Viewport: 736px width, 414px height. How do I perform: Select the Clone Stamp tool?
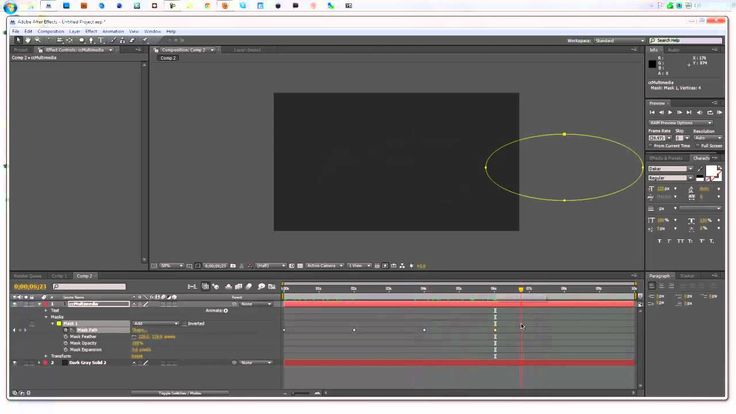tap(123, 40)
